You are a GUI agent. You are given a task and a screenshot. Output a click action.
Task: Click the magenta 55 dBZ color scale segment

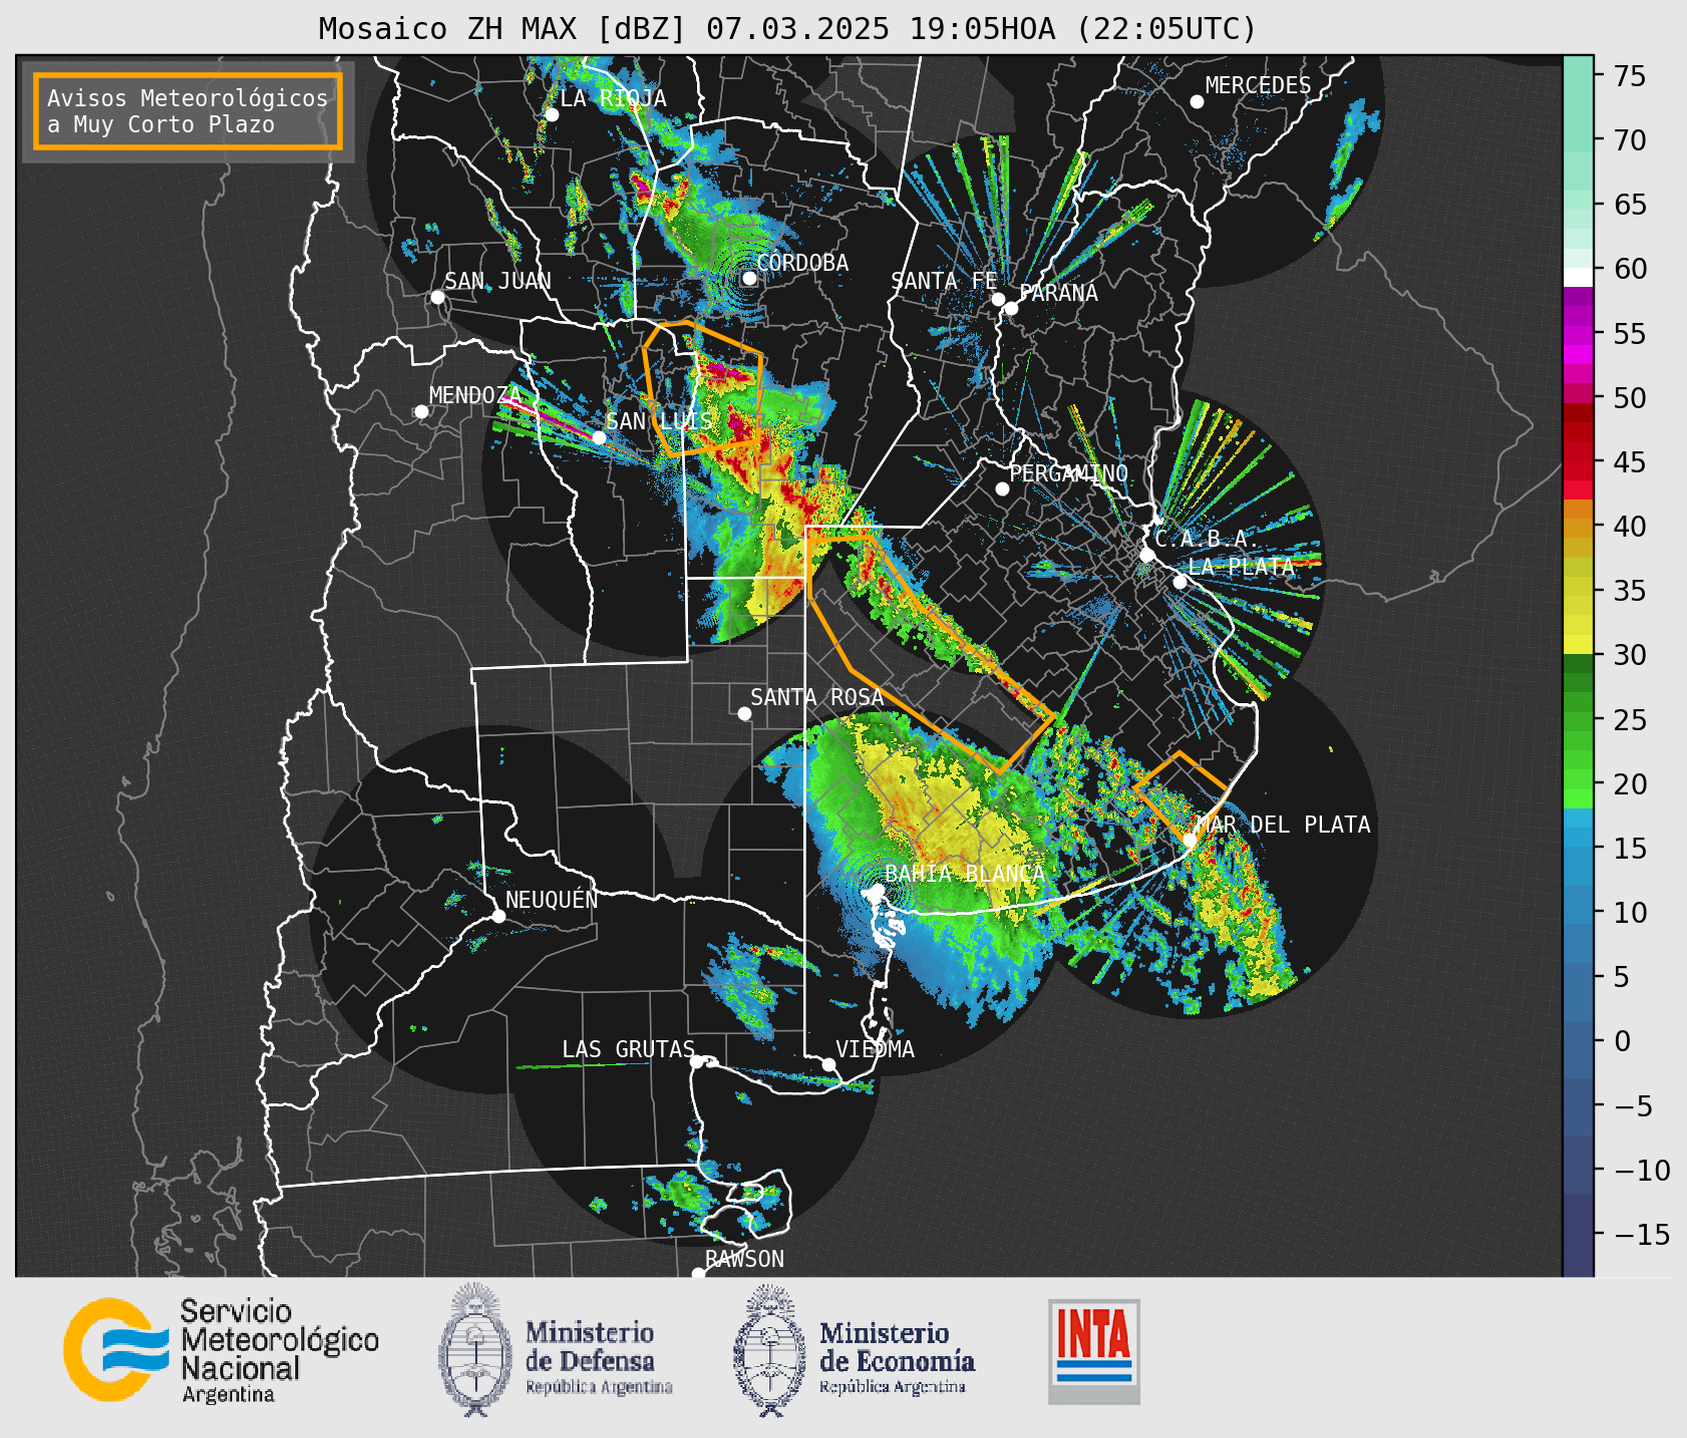point(1578,333)
